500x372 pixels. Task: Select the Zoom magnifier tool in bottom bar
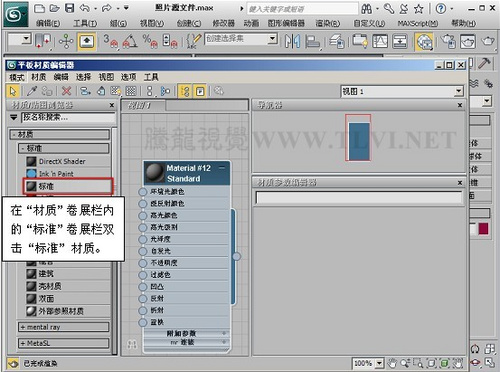tap(405, 363)
